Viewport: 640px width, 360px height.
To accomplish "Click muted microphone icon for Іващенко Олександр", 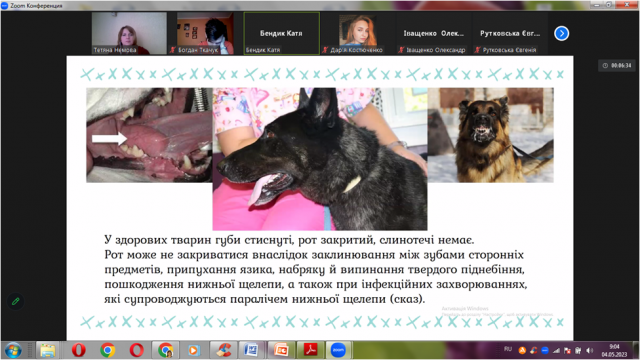I will [x=401, y=50].
